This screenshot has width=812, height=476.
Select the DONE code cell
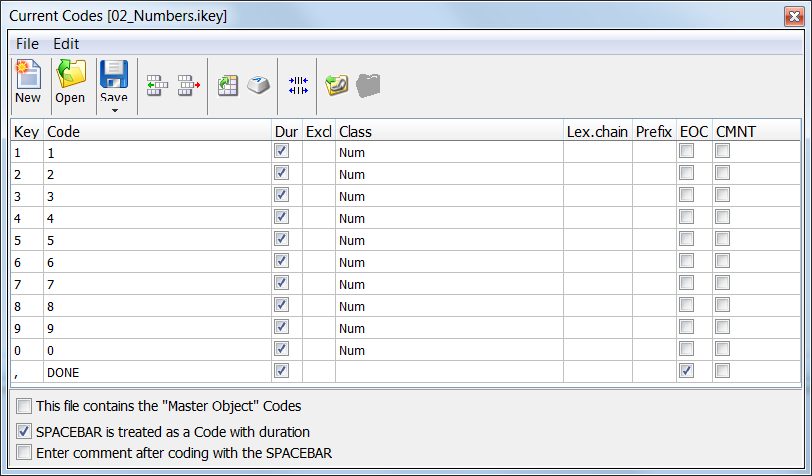156,372
